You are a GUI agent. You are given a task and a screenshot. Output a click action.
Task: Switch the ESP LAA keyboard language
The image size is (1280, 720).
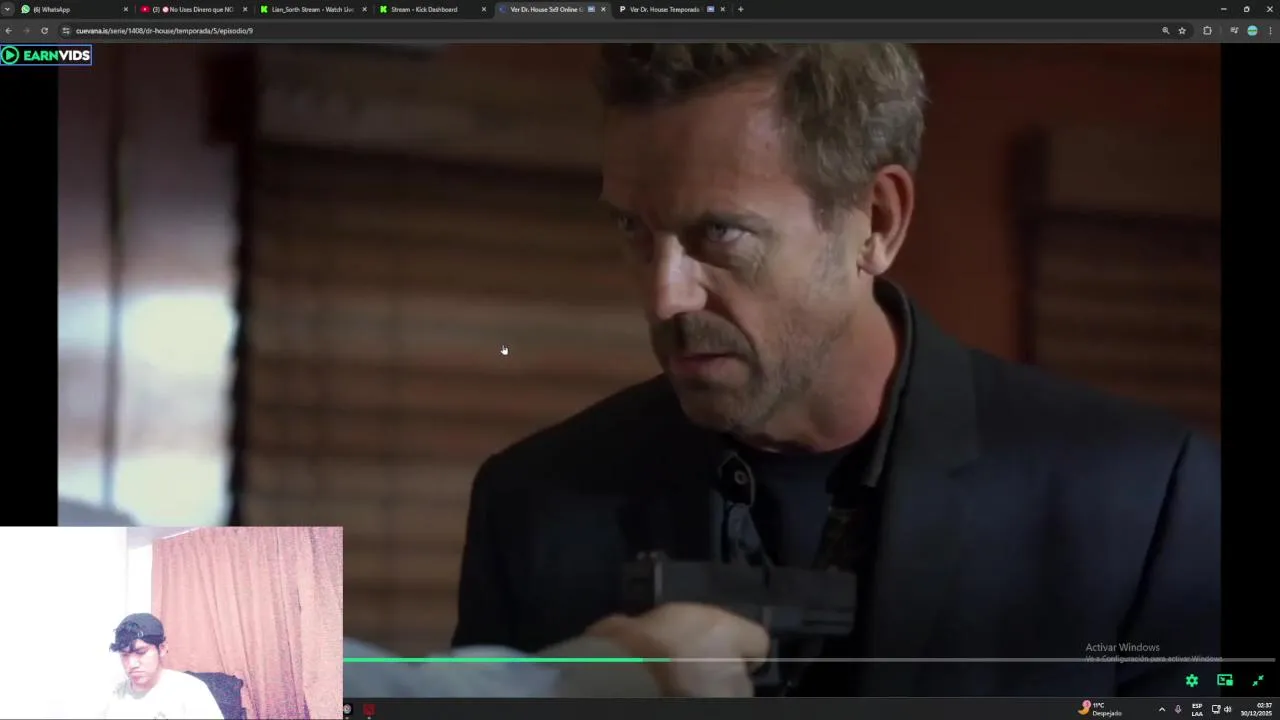tap(1197, 709)
